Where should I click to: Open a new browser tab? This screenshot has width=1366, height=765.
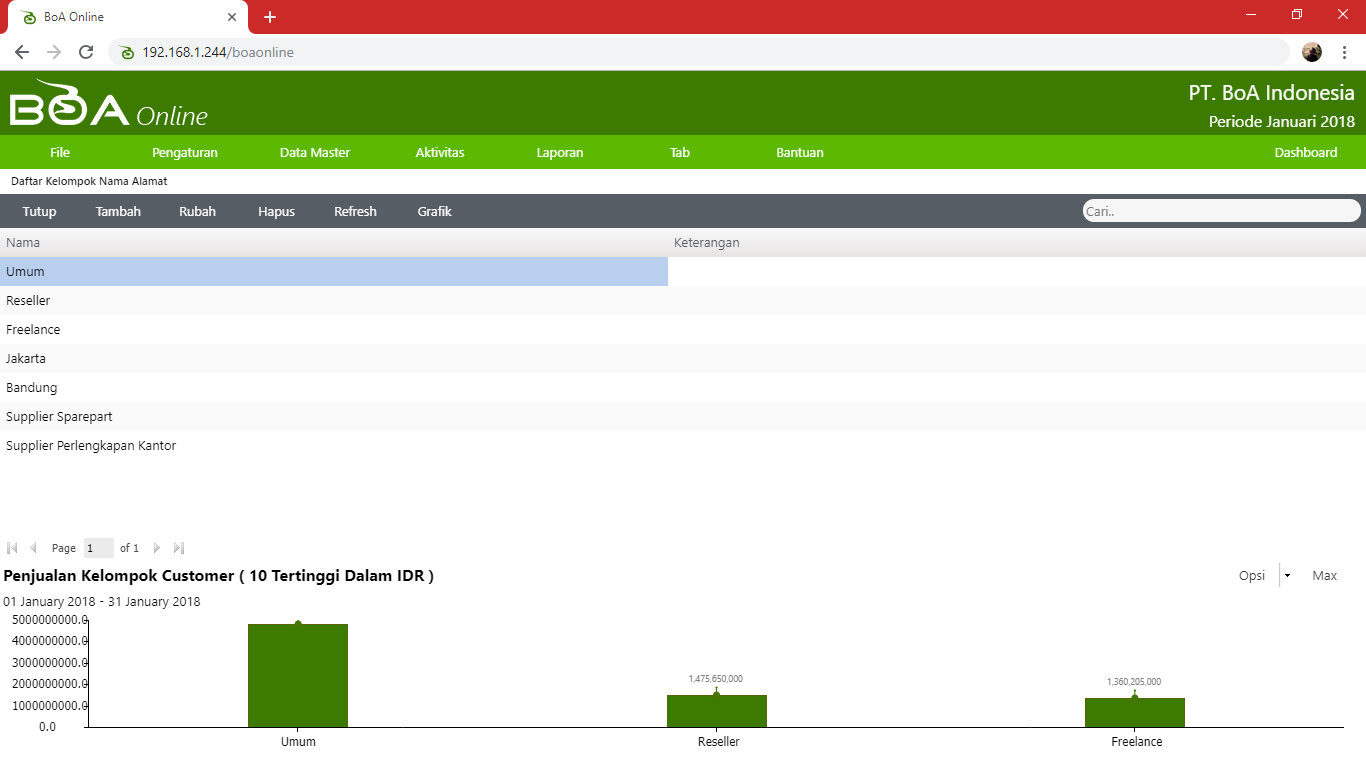(270, 17)
